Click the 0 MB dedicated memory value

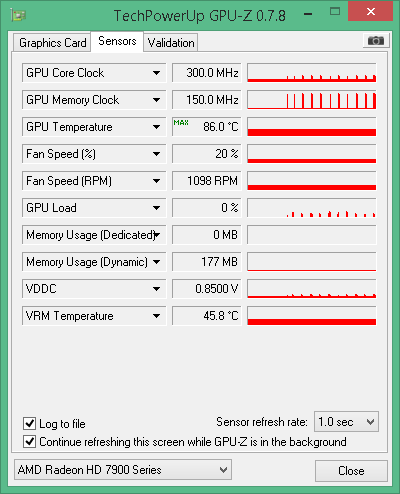pos(207,235)
